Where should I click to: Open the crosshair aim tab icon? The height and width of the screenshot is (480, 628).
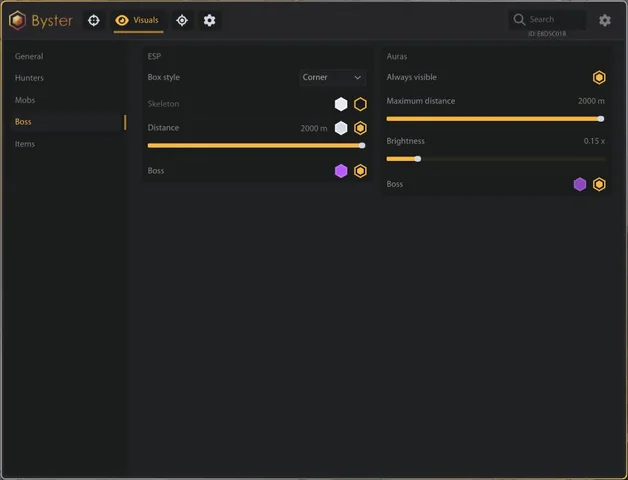[x=94, y=20]
